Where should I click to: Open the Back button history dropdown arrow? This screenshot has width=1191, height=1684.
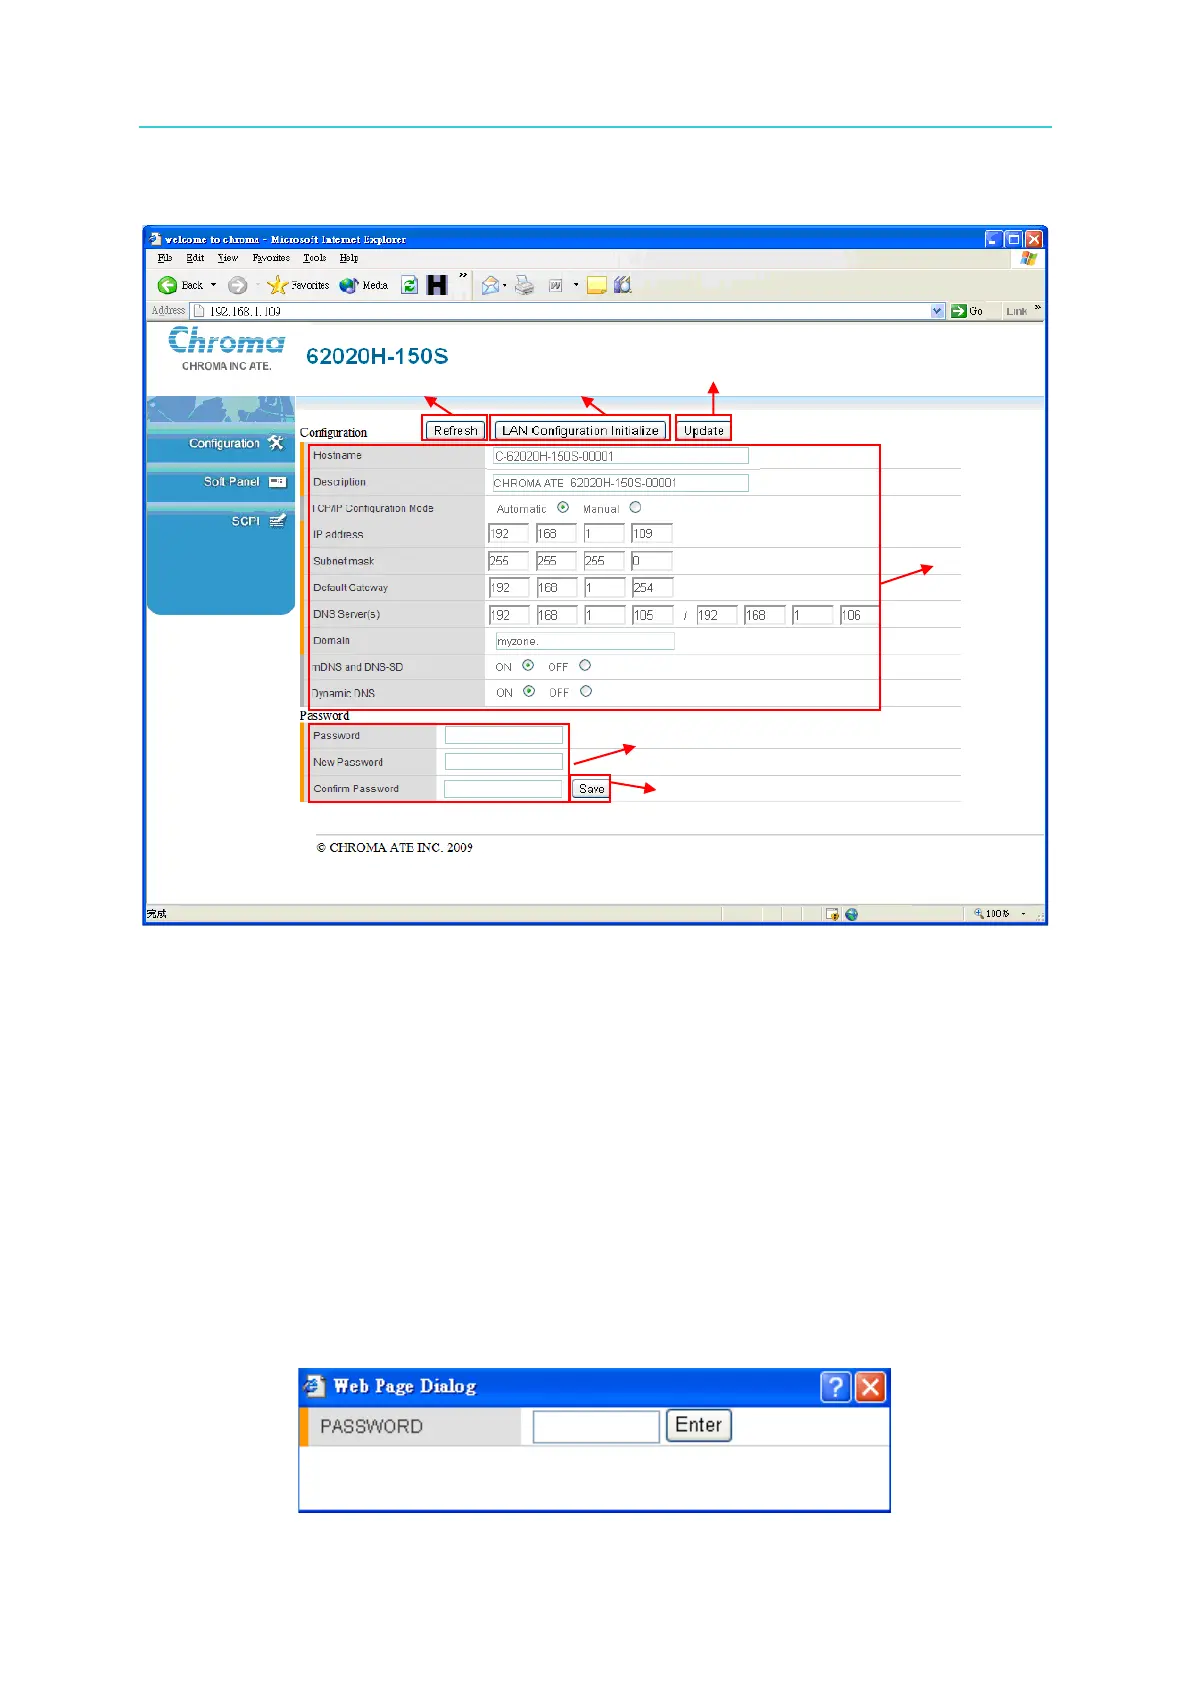pos(213,285)
